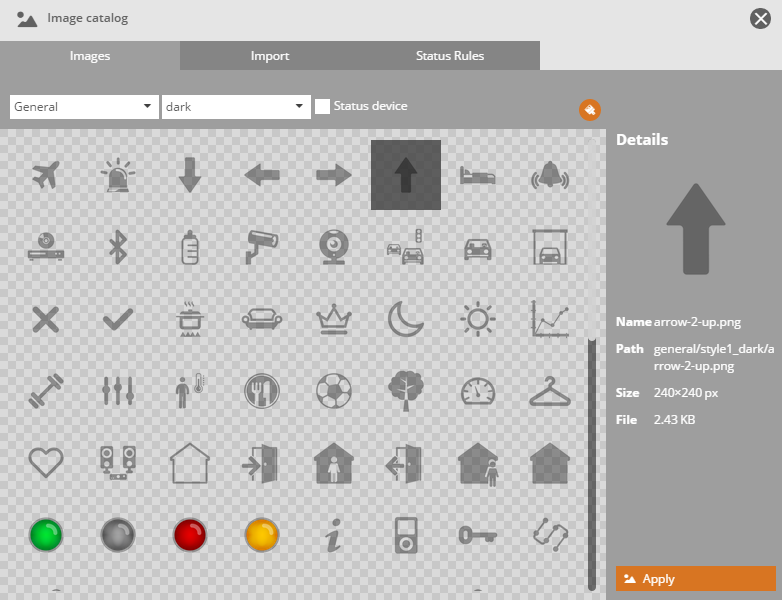Select the airplane icon

tap(46, 175)
